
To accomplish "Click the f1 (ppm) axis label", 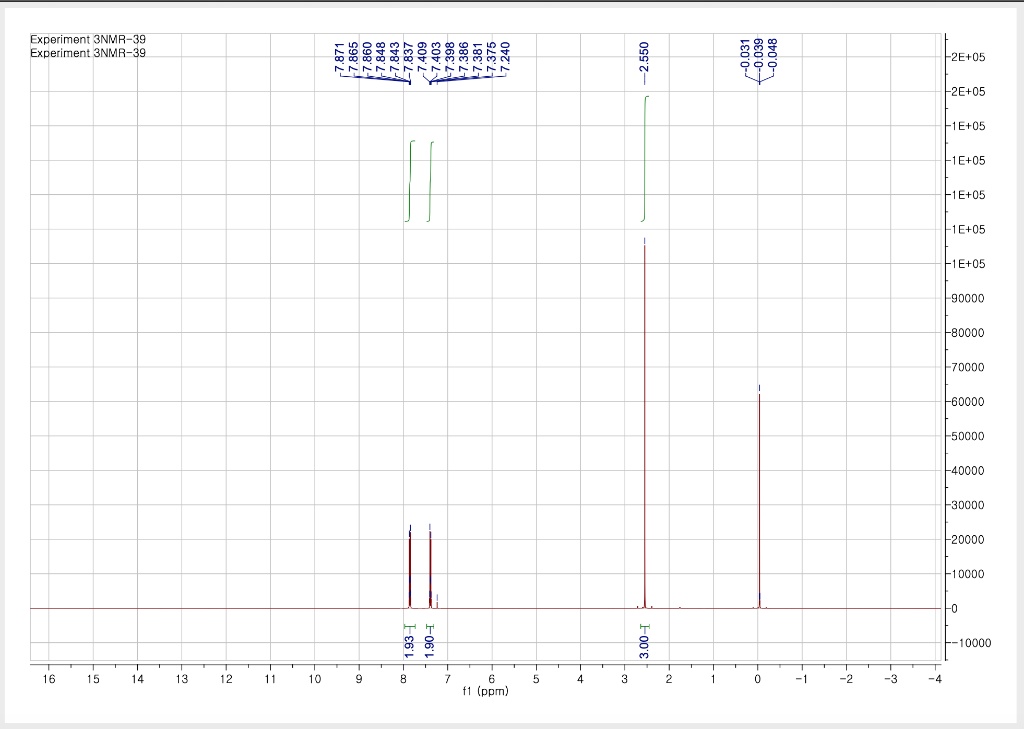I will 484,690.
